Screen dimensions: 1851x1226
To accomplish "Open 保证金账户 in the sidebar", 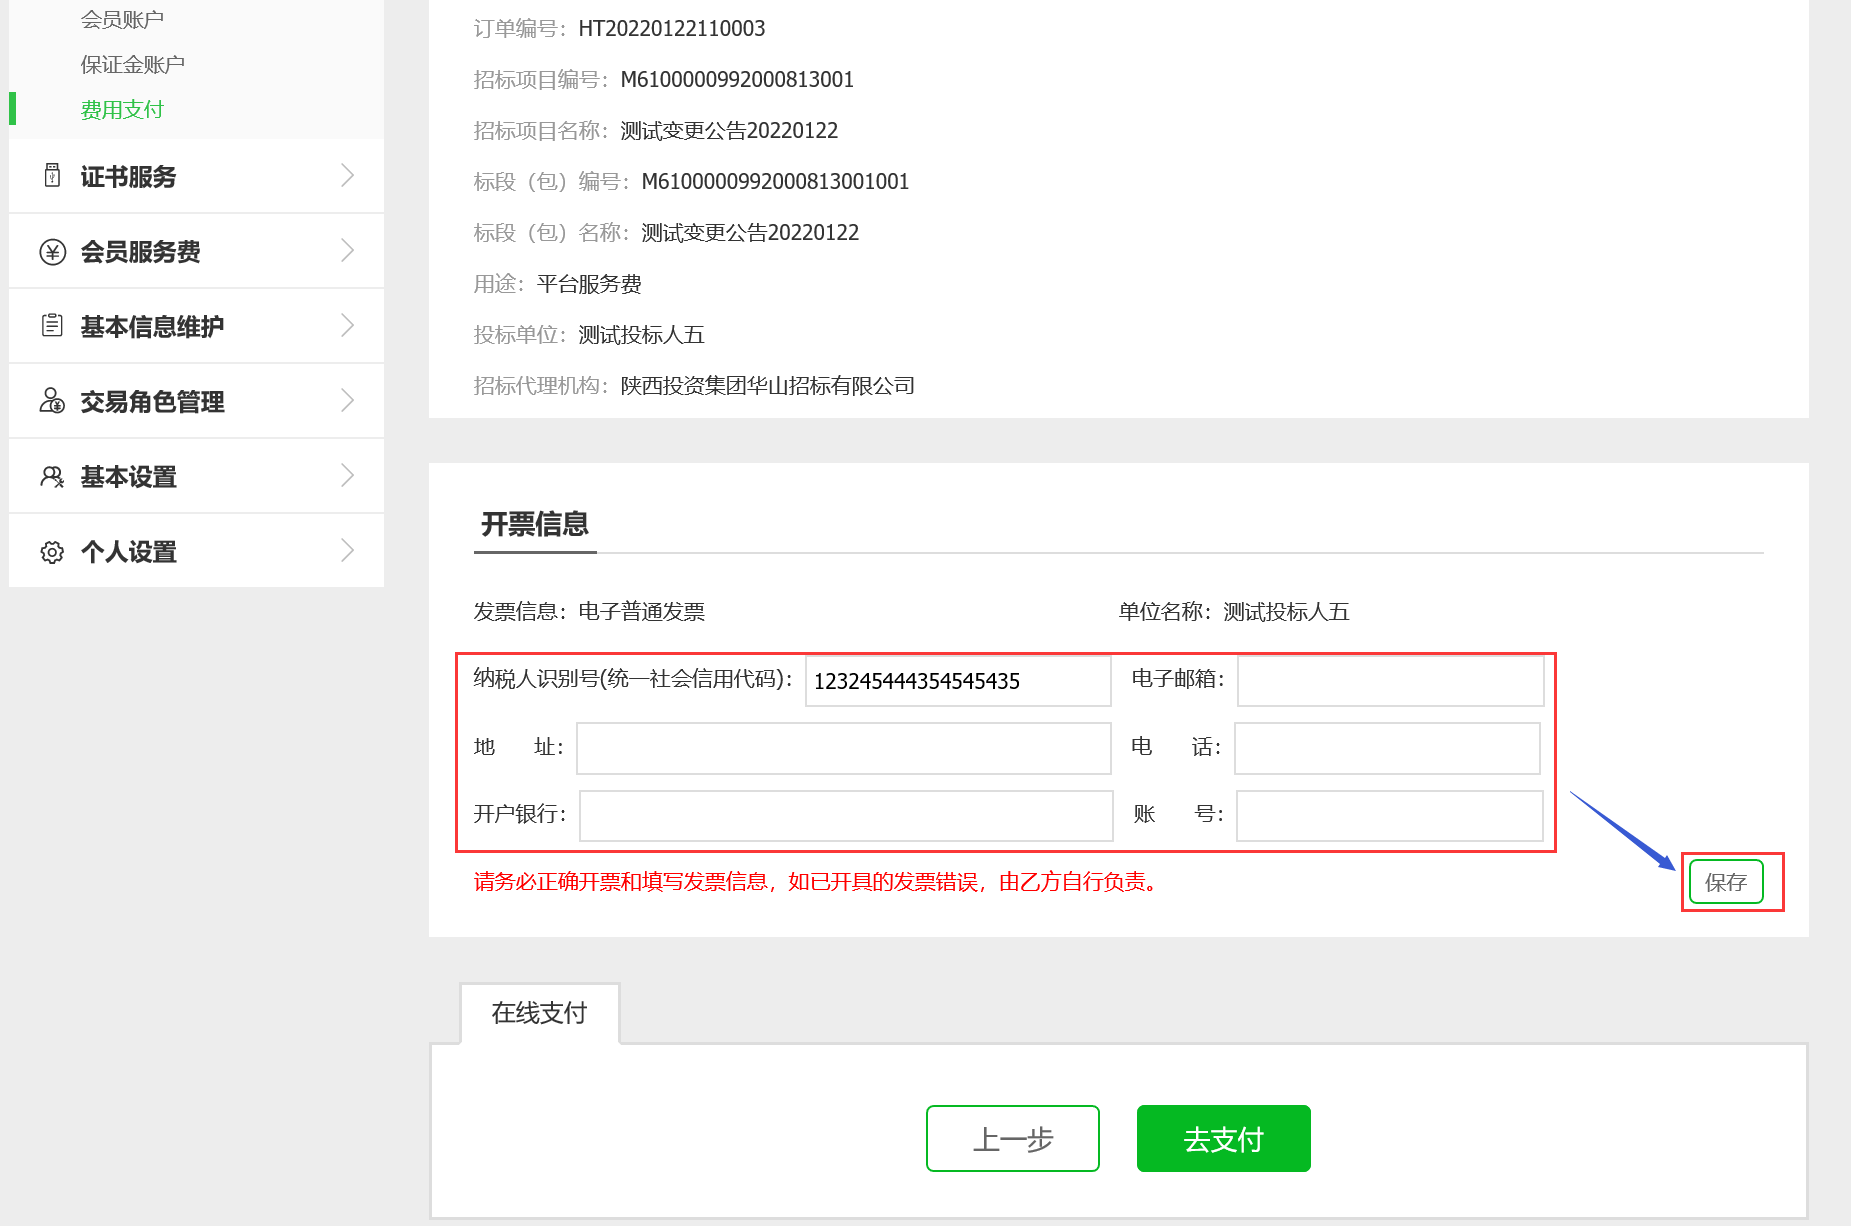I will click(133, 65).
